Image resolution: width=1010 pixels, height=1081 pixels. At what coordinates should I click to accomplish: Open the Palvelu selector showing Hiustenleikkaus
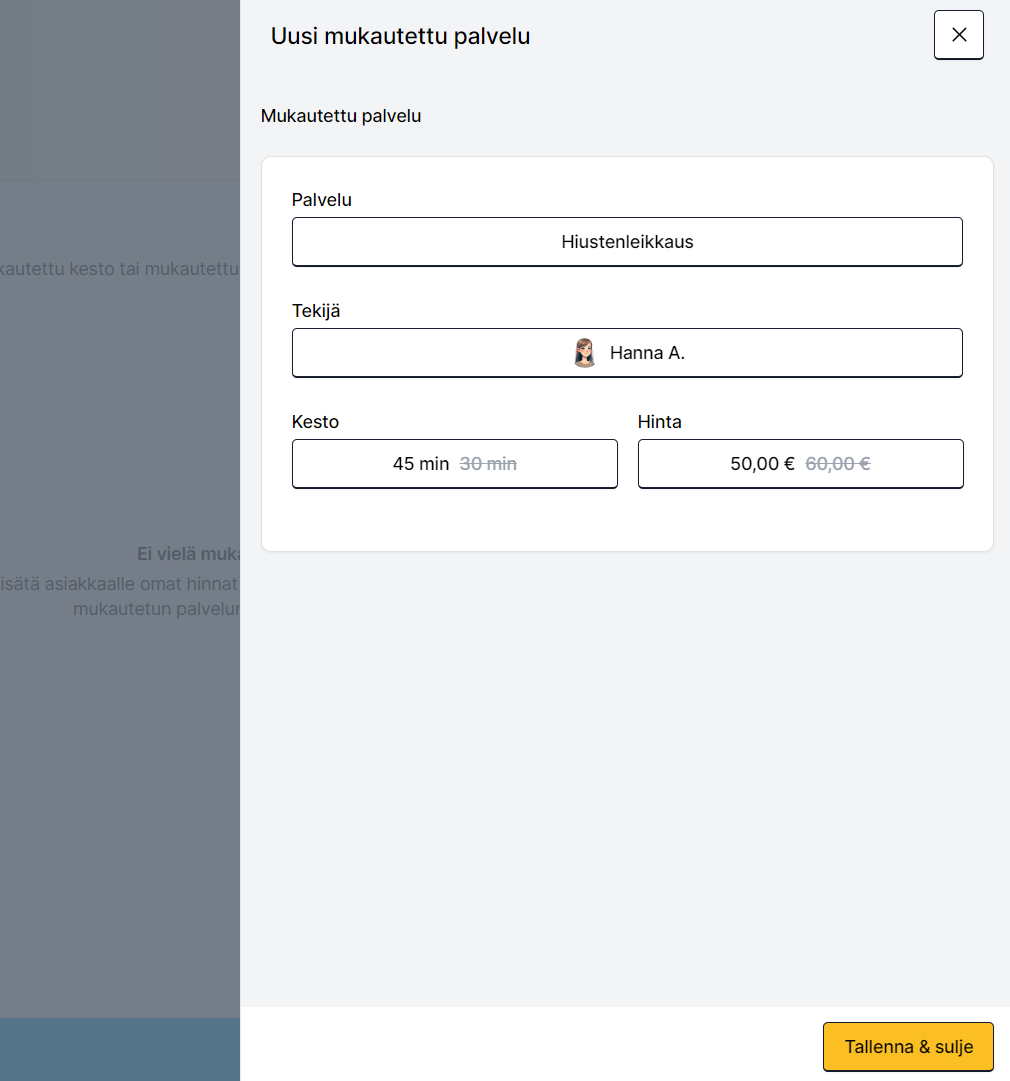[x=627, y=242]
